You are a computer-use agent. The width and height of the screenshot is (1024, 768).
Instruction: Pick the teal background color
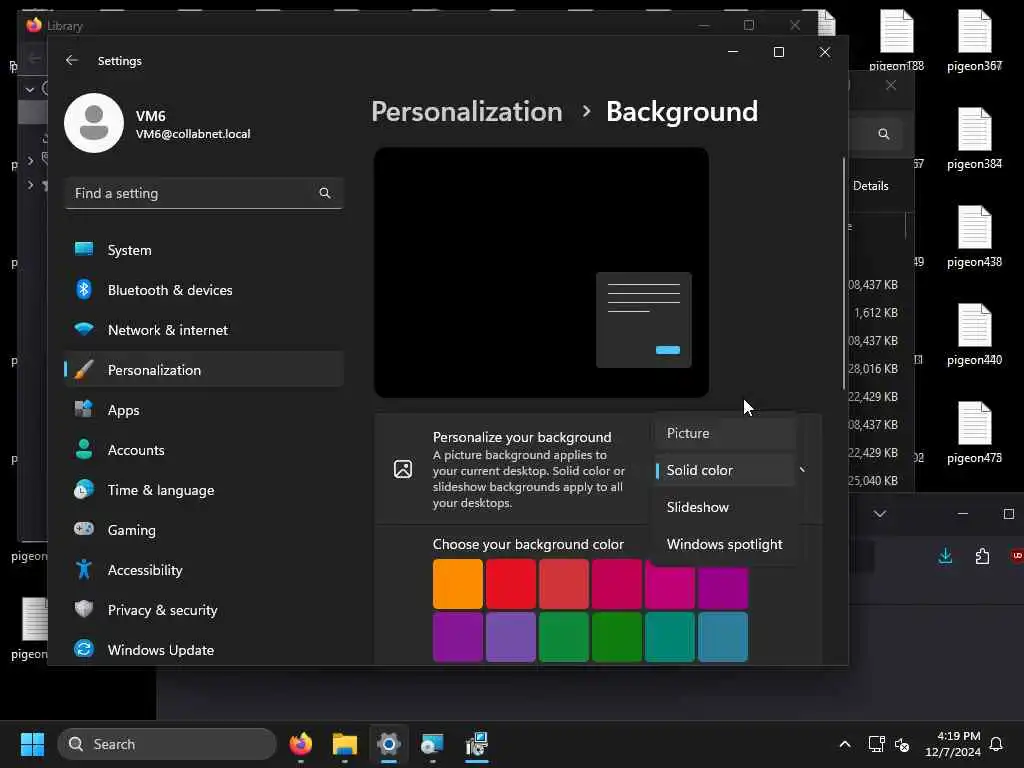pos(669,637)
